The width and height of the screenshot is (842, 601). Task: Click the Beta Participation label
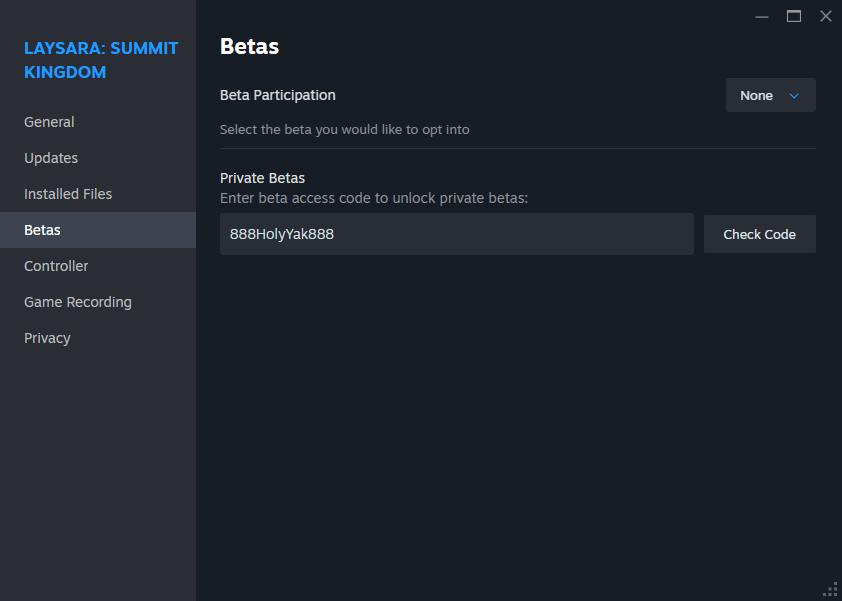point(278,95)
